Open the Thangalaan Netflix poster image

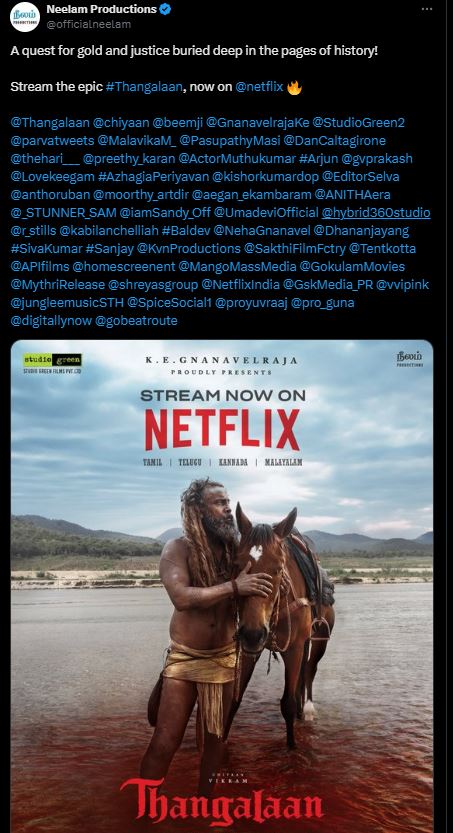(222, 586)
